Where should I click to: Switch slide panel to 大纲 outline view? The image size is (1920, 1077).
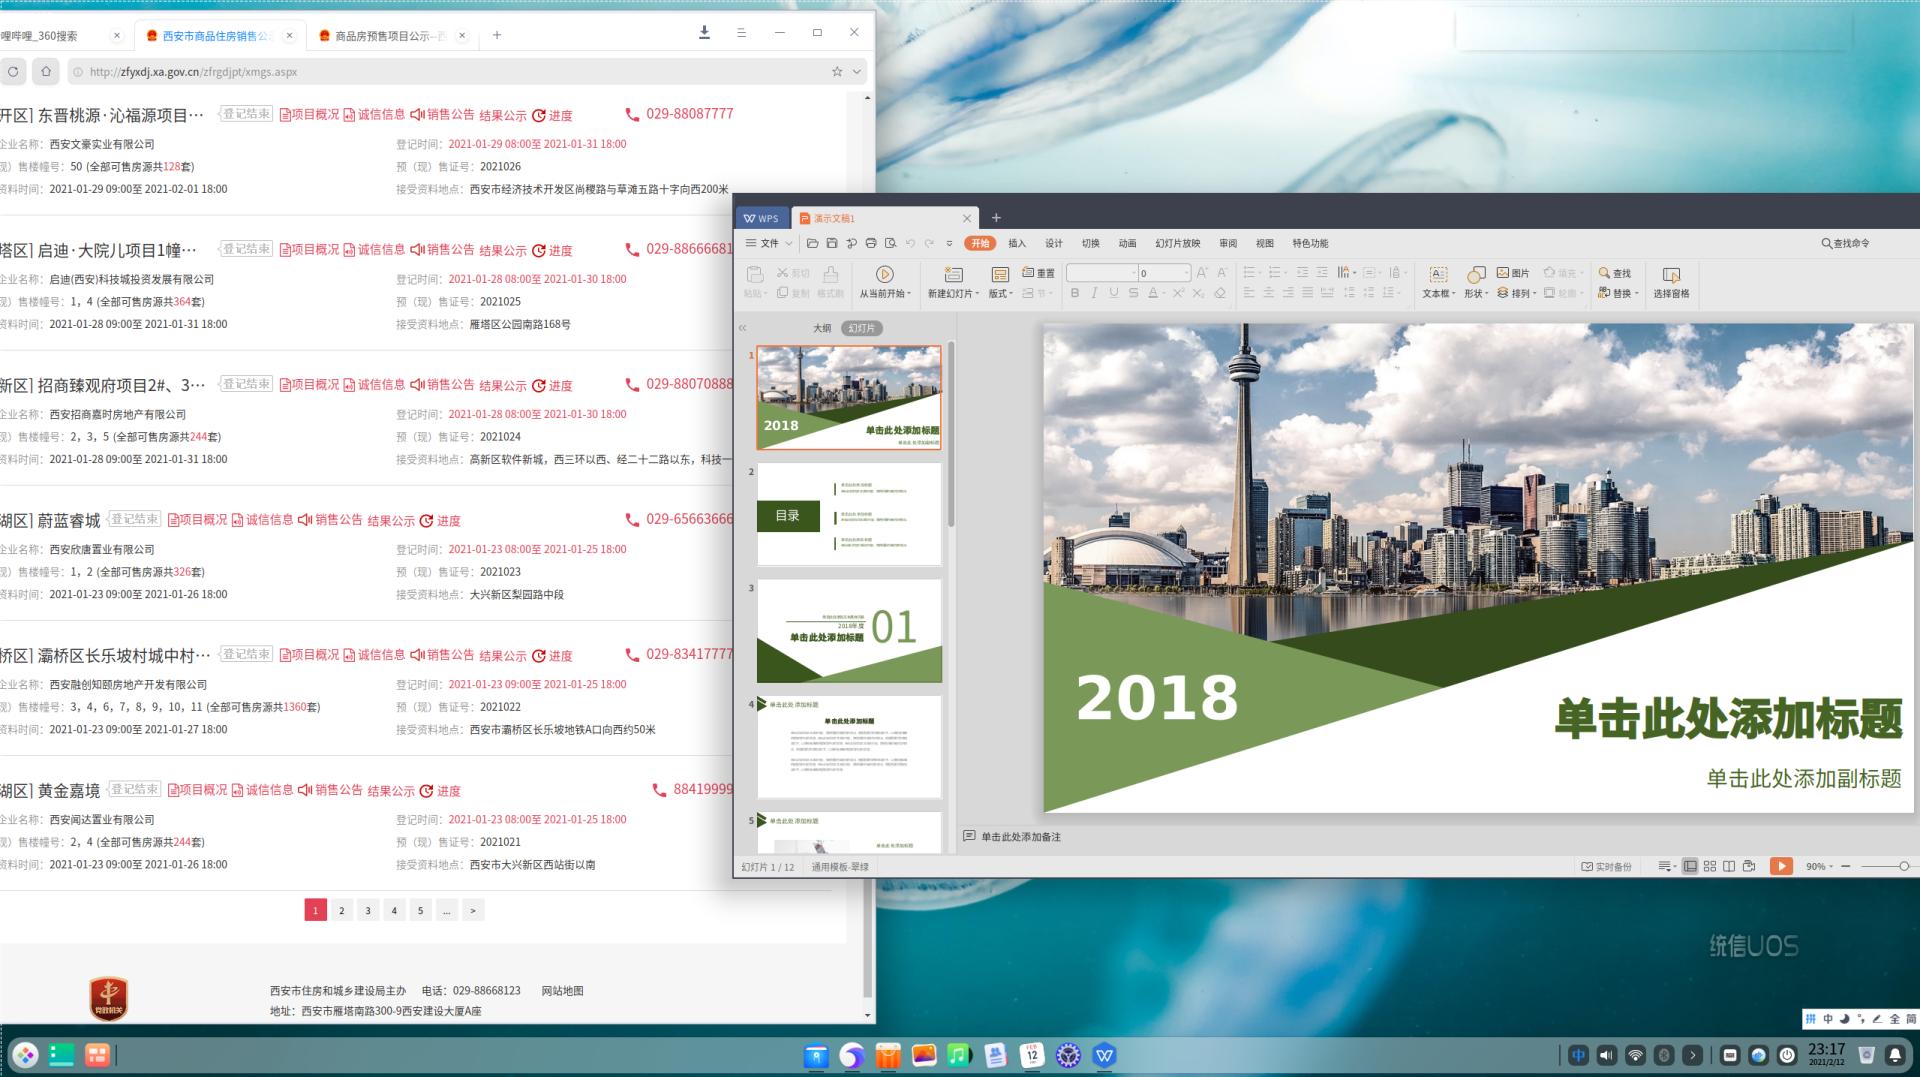point(821,328)
